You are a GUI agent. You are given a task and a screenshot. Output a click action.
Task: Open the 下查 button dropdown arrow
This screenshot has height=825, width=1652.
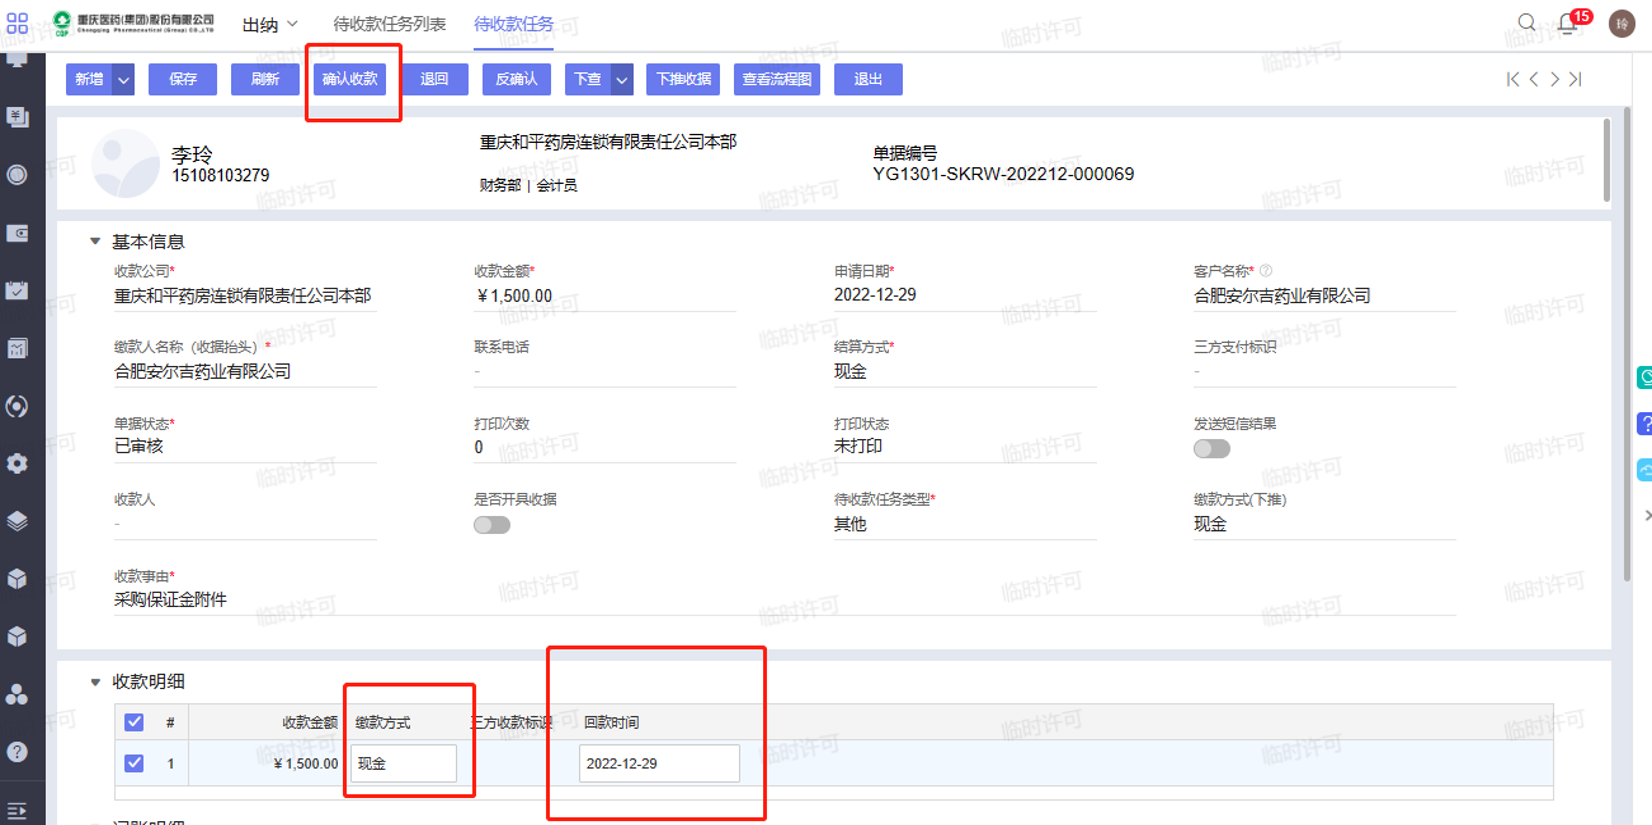coord(622,79)
